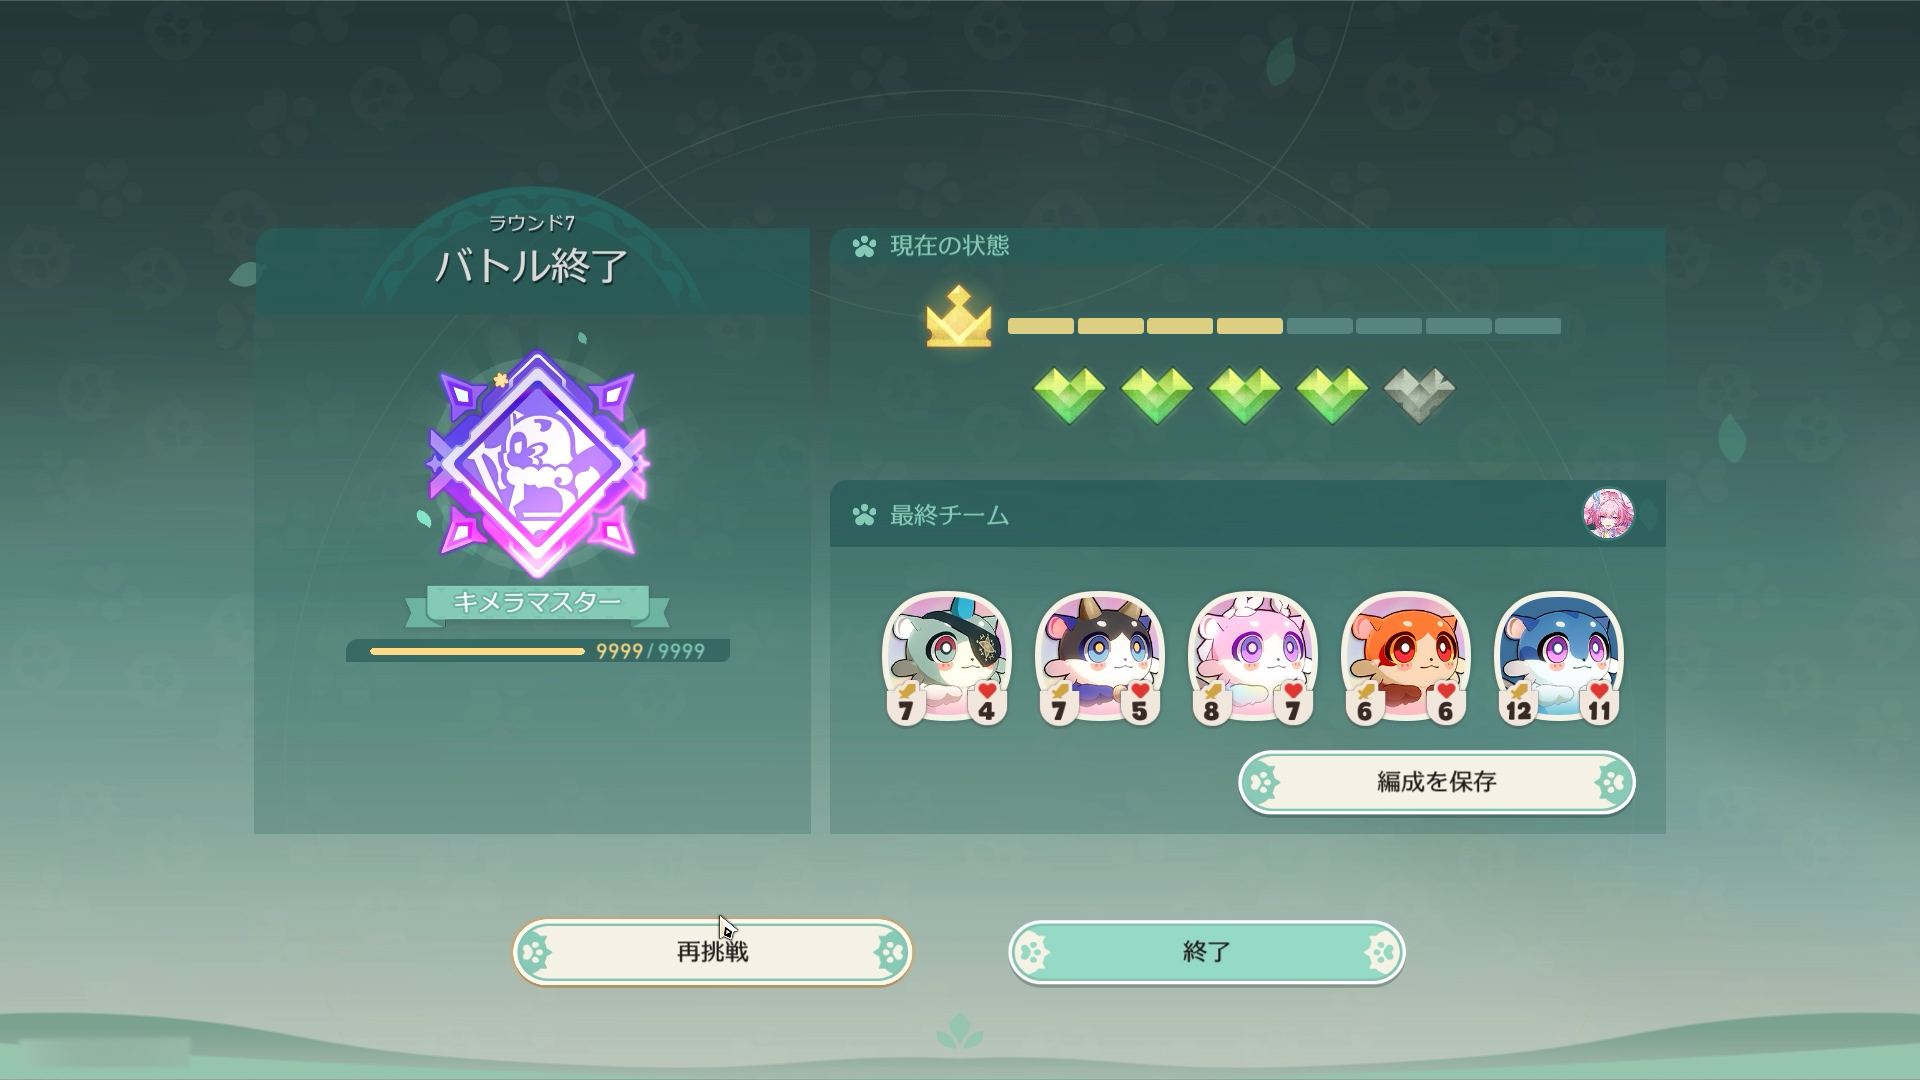Viewport: 1920px width, 1080px height.
Task: Select the horned black chimera thumbnail
Action: pos(1099,657)
